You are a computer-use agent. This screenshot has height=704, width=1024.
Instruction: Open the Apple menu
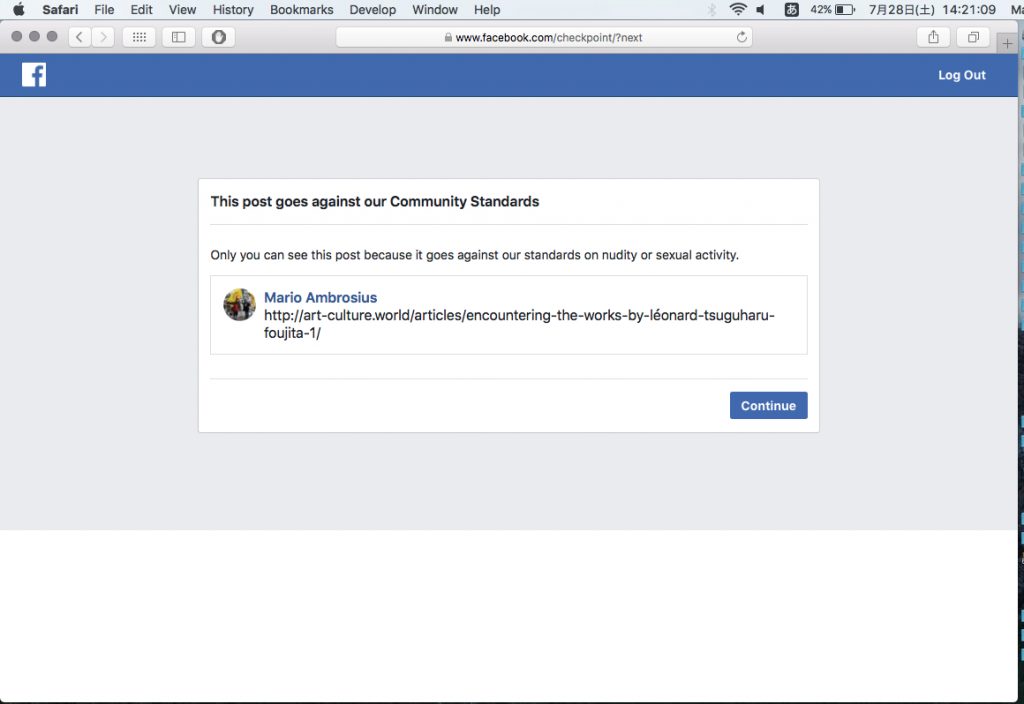pos(18,9)
